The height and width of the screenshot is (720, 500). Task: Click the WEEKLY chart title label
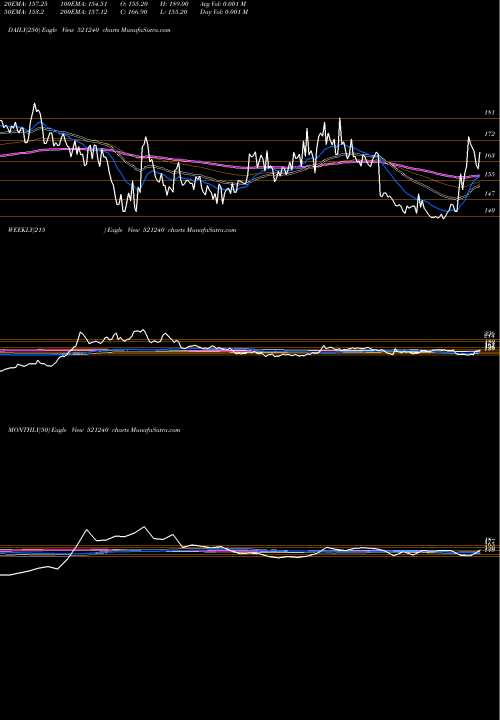(x=122, y=230)
